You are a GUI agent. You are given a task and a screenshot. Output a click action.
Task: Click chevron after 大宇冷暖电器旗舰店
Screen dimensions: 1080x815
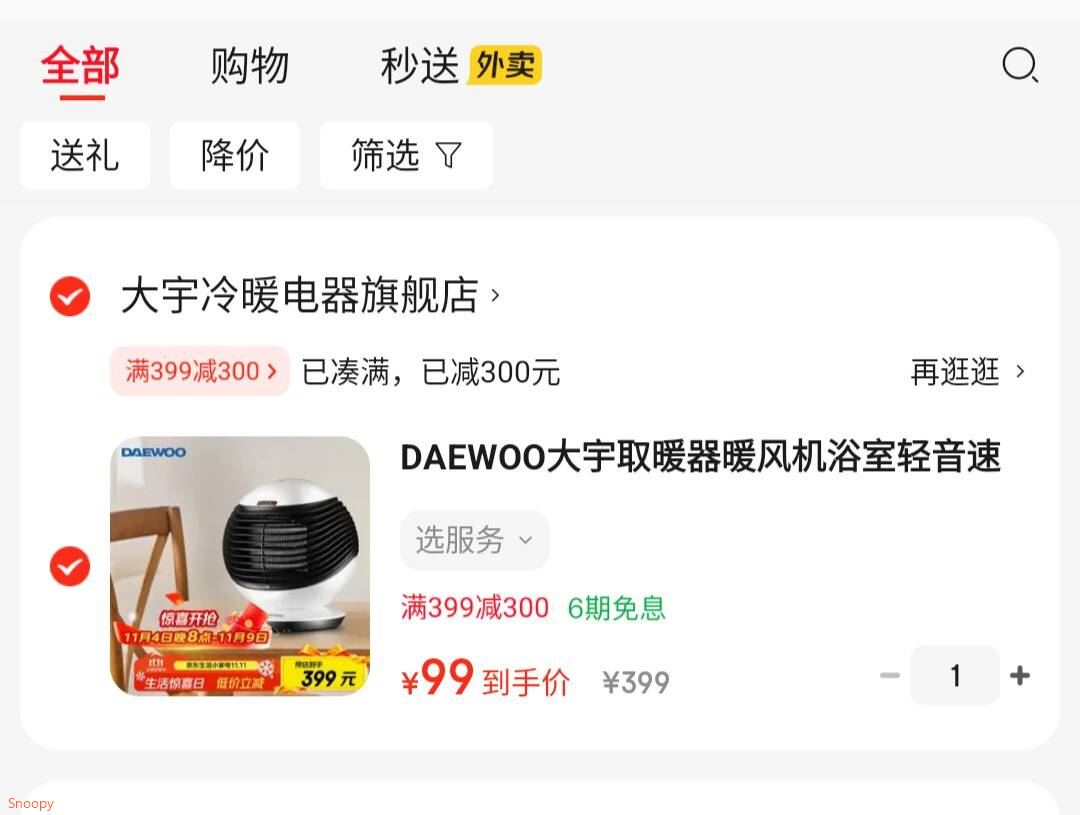495,296
